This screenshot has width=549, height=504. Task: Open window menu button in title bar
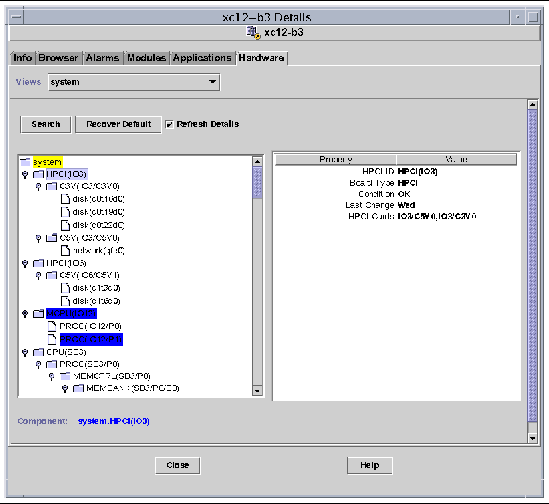[16, 17]
